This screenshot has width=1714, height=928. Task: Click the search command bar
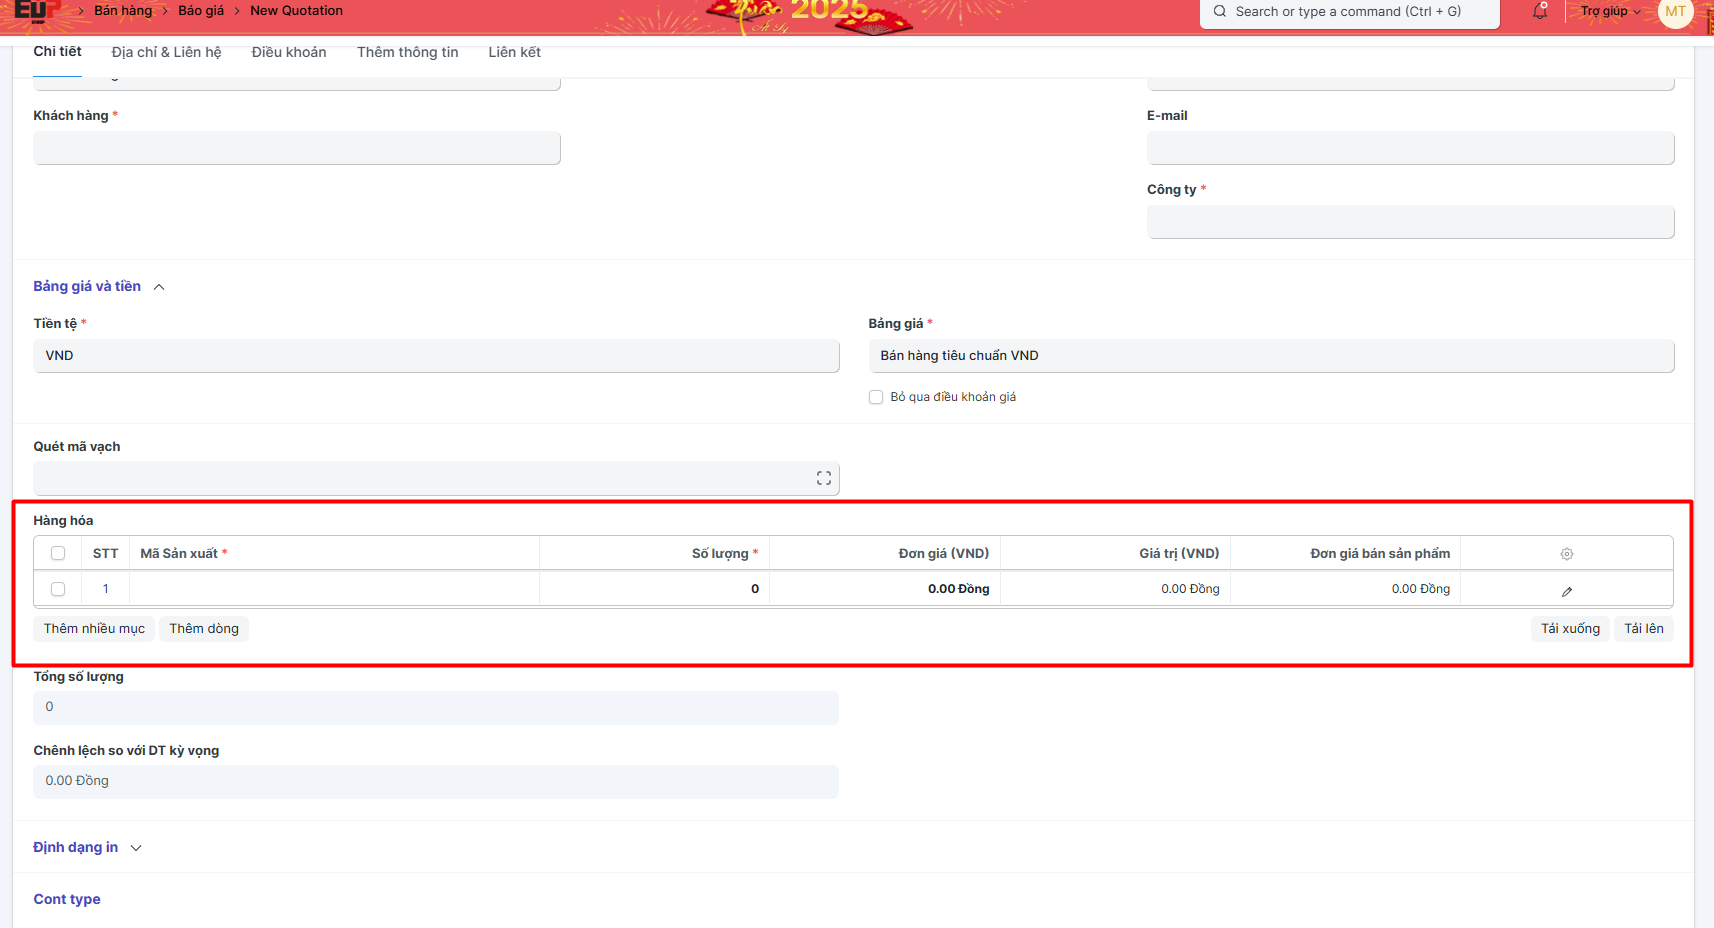click(1348, 12)
